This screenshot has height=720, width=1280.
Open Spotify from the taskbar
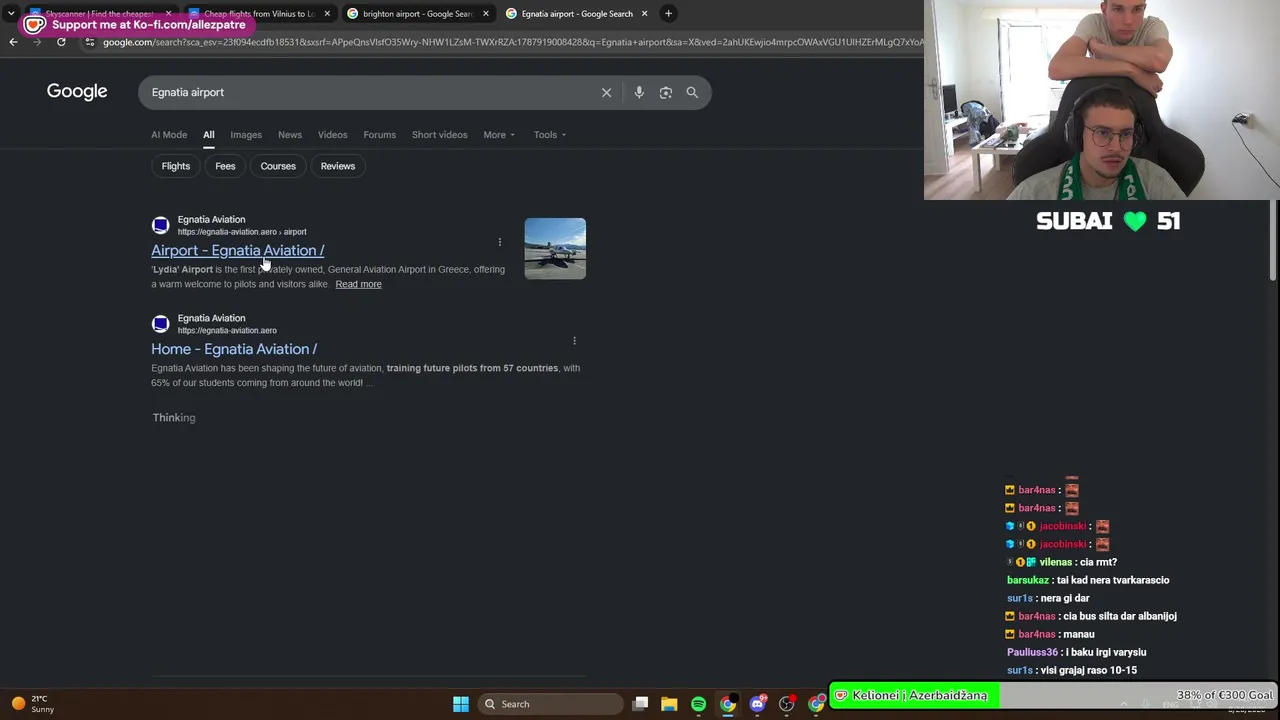click(698, 704)
